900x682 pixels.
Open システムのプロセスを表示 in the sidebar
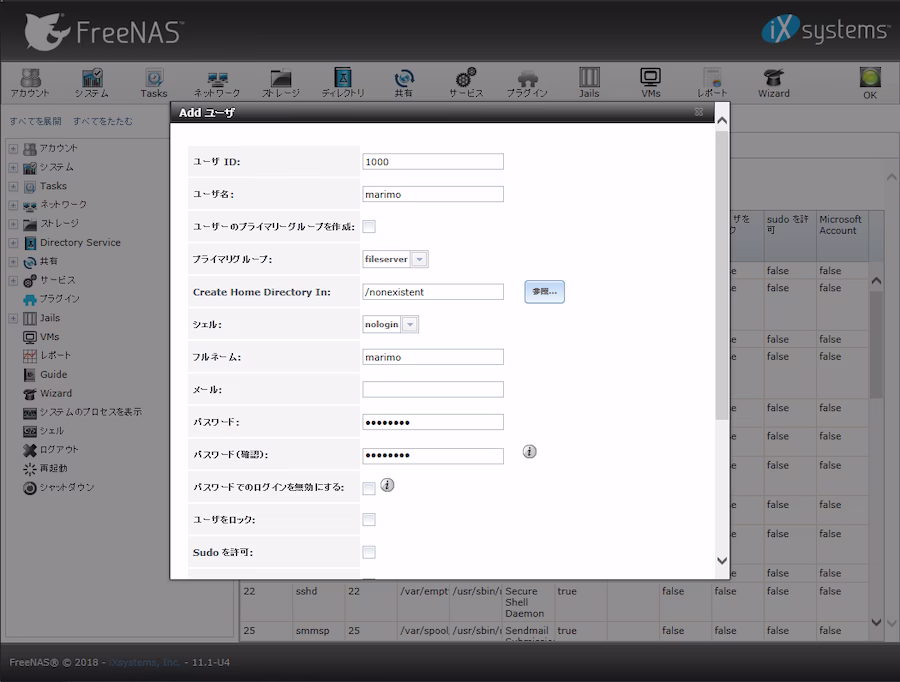click(90, 412)
